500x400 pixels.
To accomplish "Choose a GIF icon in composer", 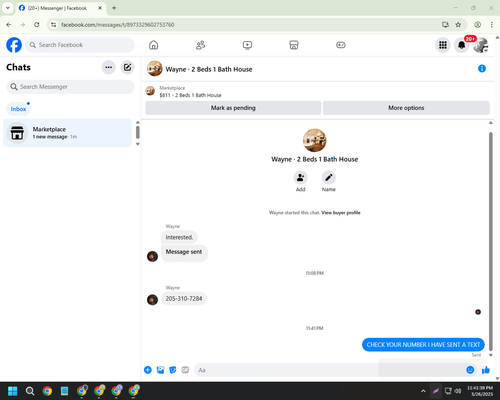I will point(185,370).
